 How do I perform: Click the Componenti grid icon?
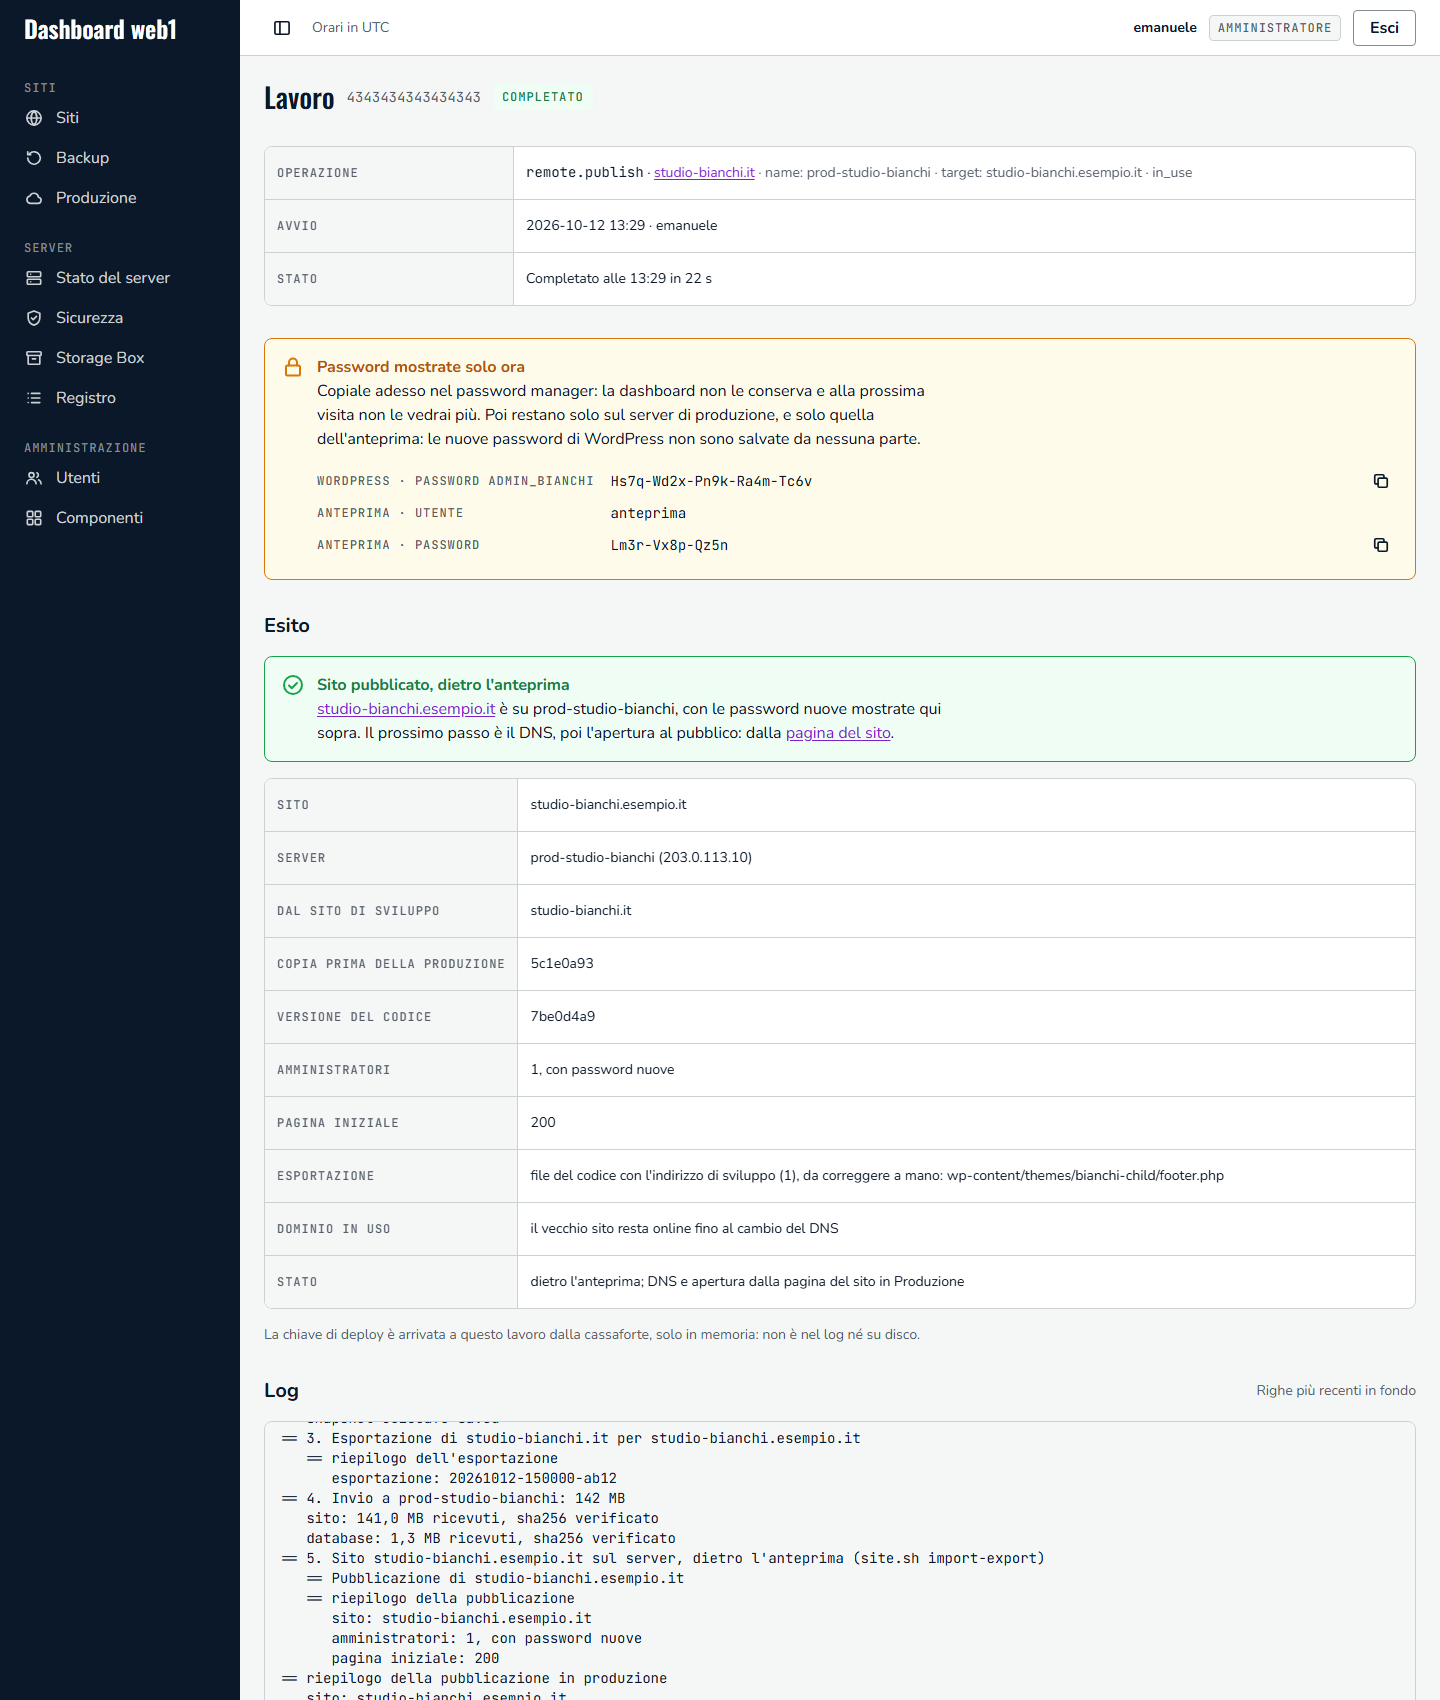34,518
